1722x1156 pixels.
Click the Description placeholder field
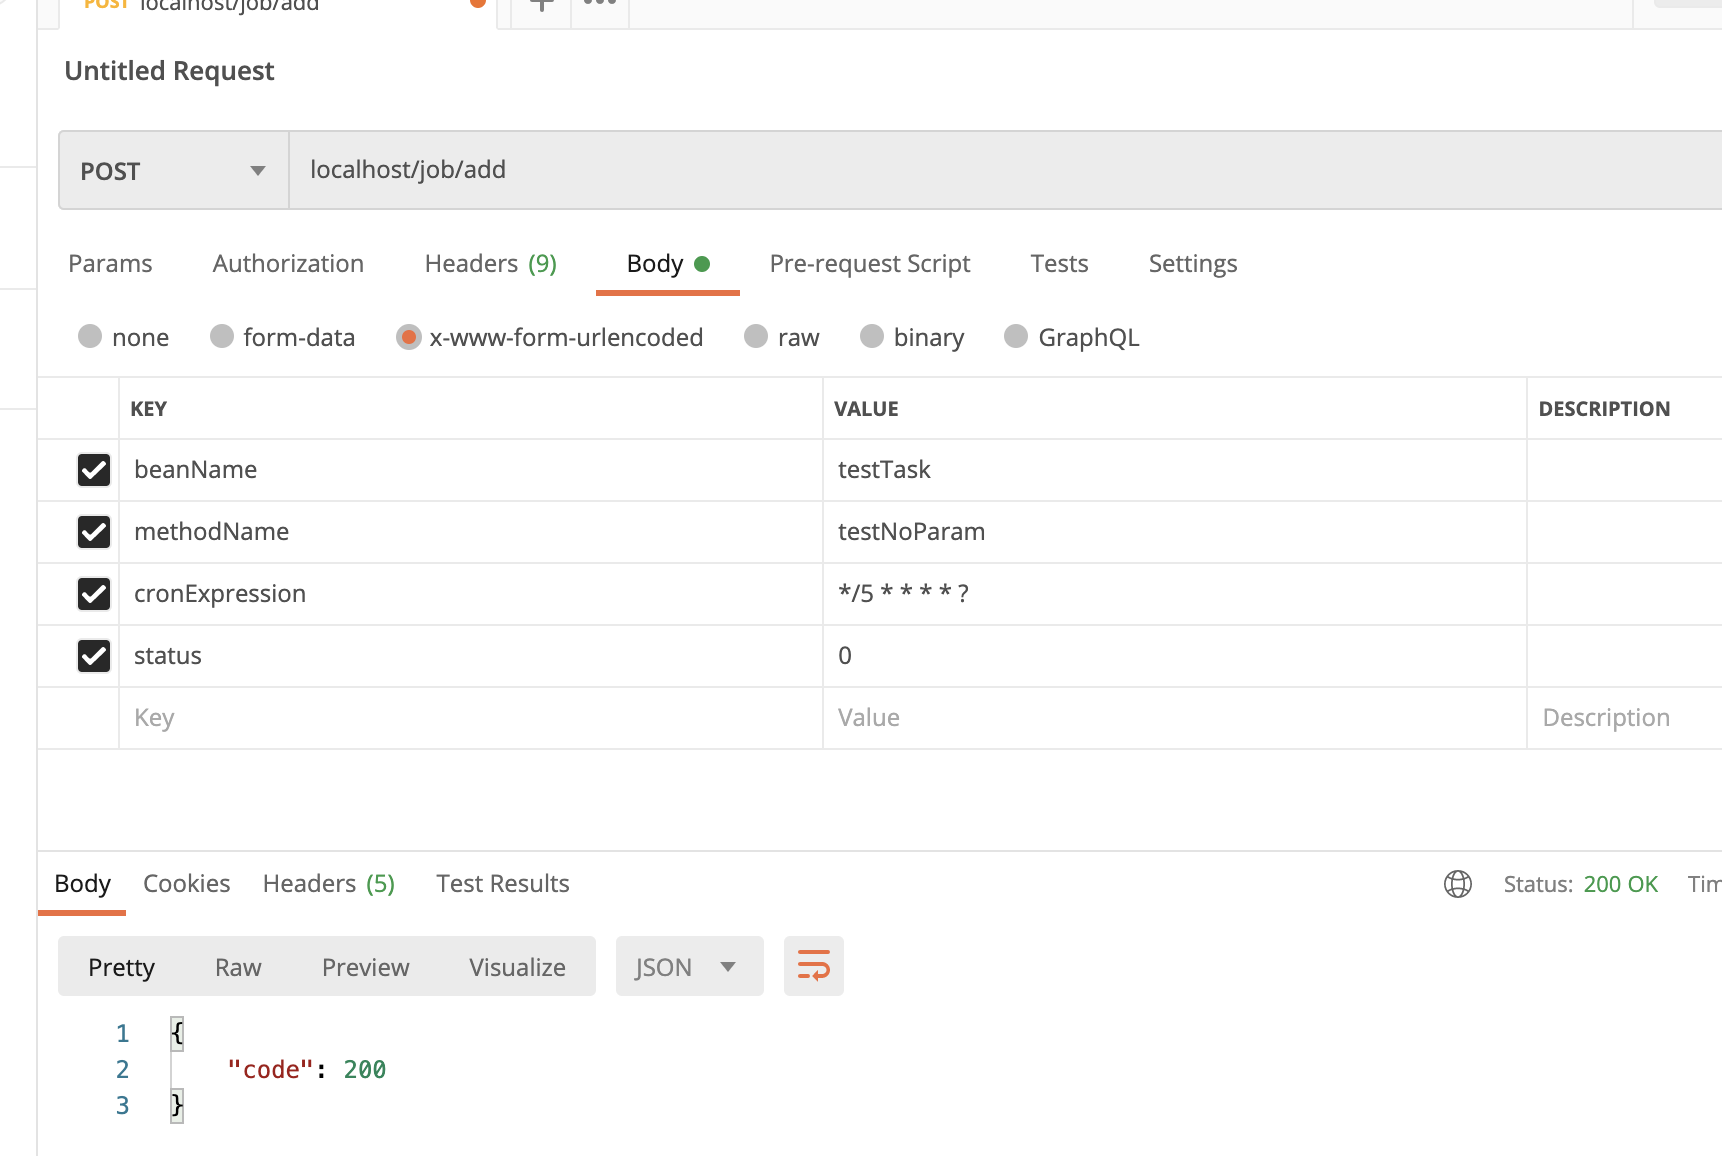pos(1624,718)
